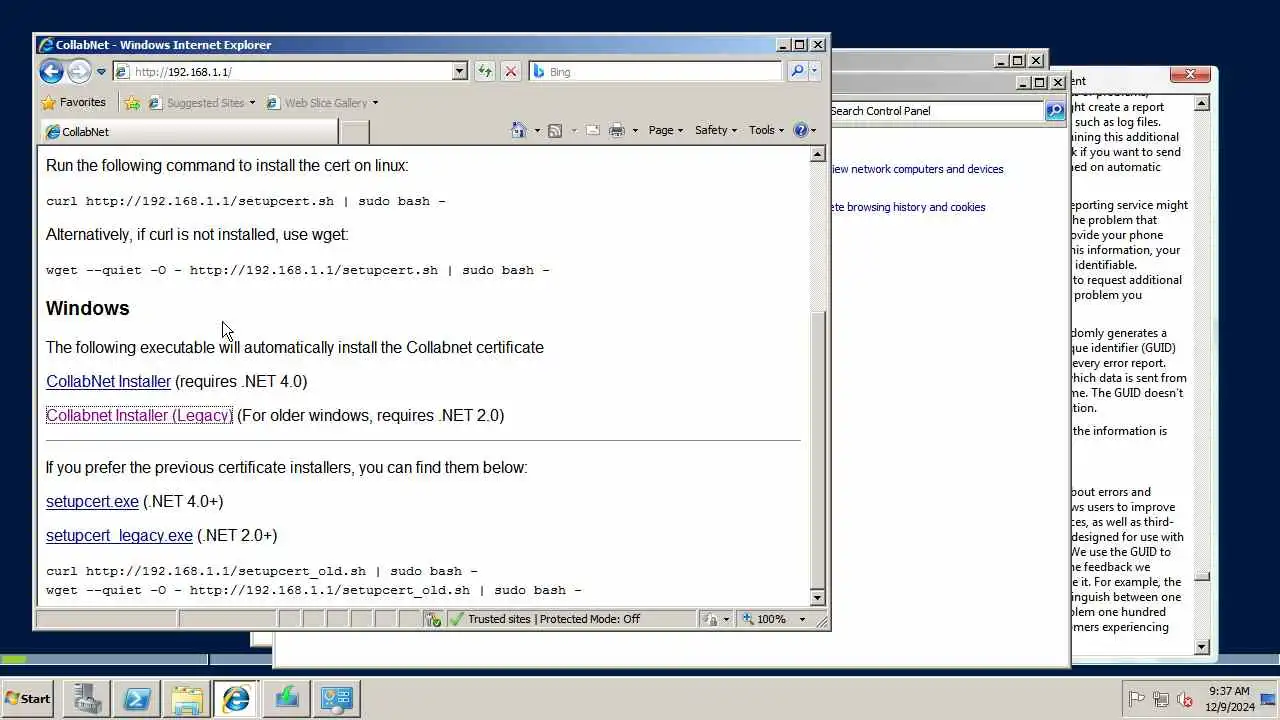Click the Action Center flag tray icon
The height and width of the screenshot is (720, 1280).
(1136, 699)
